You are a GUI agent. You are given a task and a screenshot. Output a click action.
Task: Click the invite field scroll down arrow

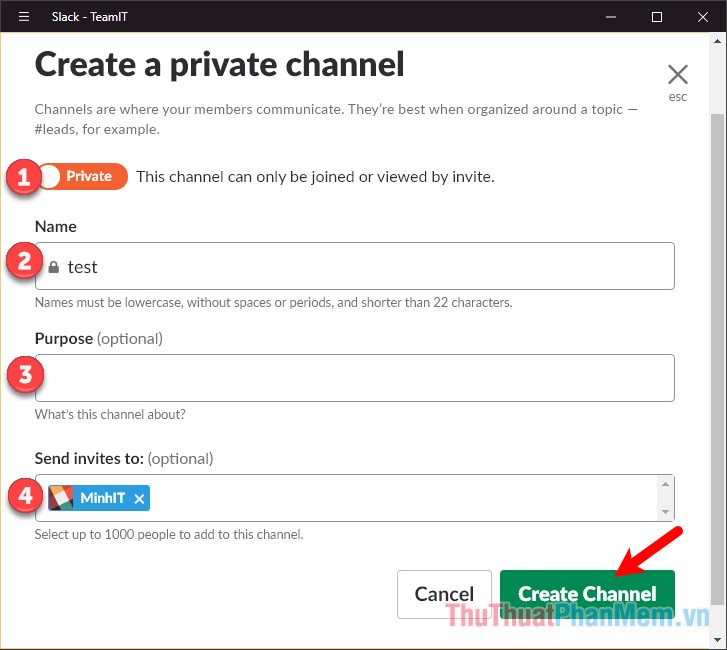coord(665,512)
